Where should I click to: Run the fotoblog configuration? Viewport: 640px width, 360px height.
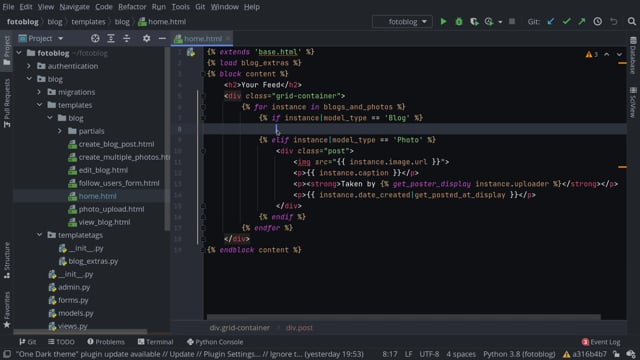point(443,21)
